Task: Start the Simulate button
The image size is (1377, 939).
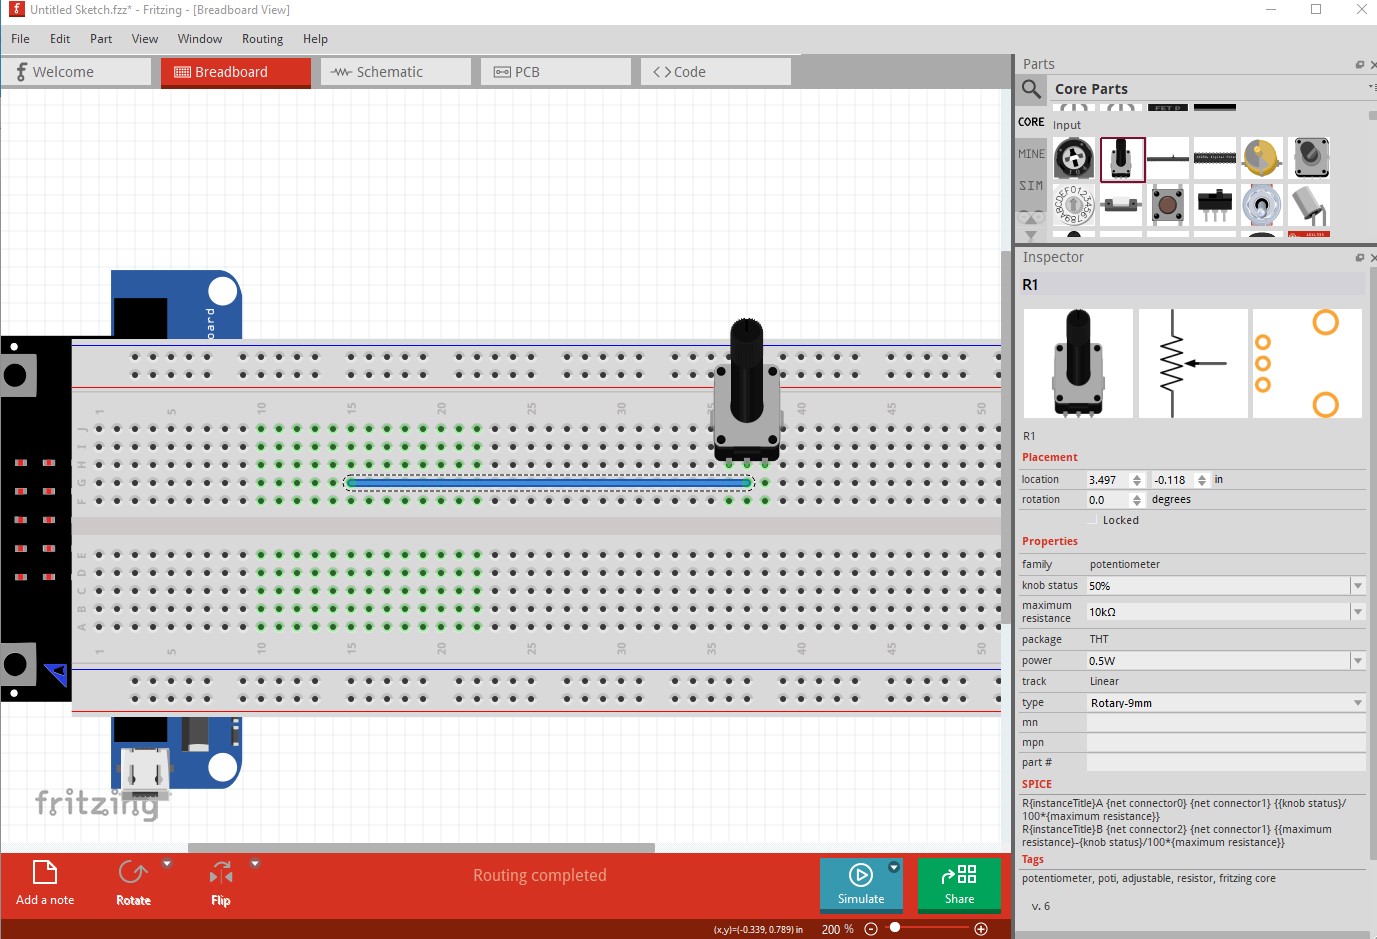Action: 861,884
